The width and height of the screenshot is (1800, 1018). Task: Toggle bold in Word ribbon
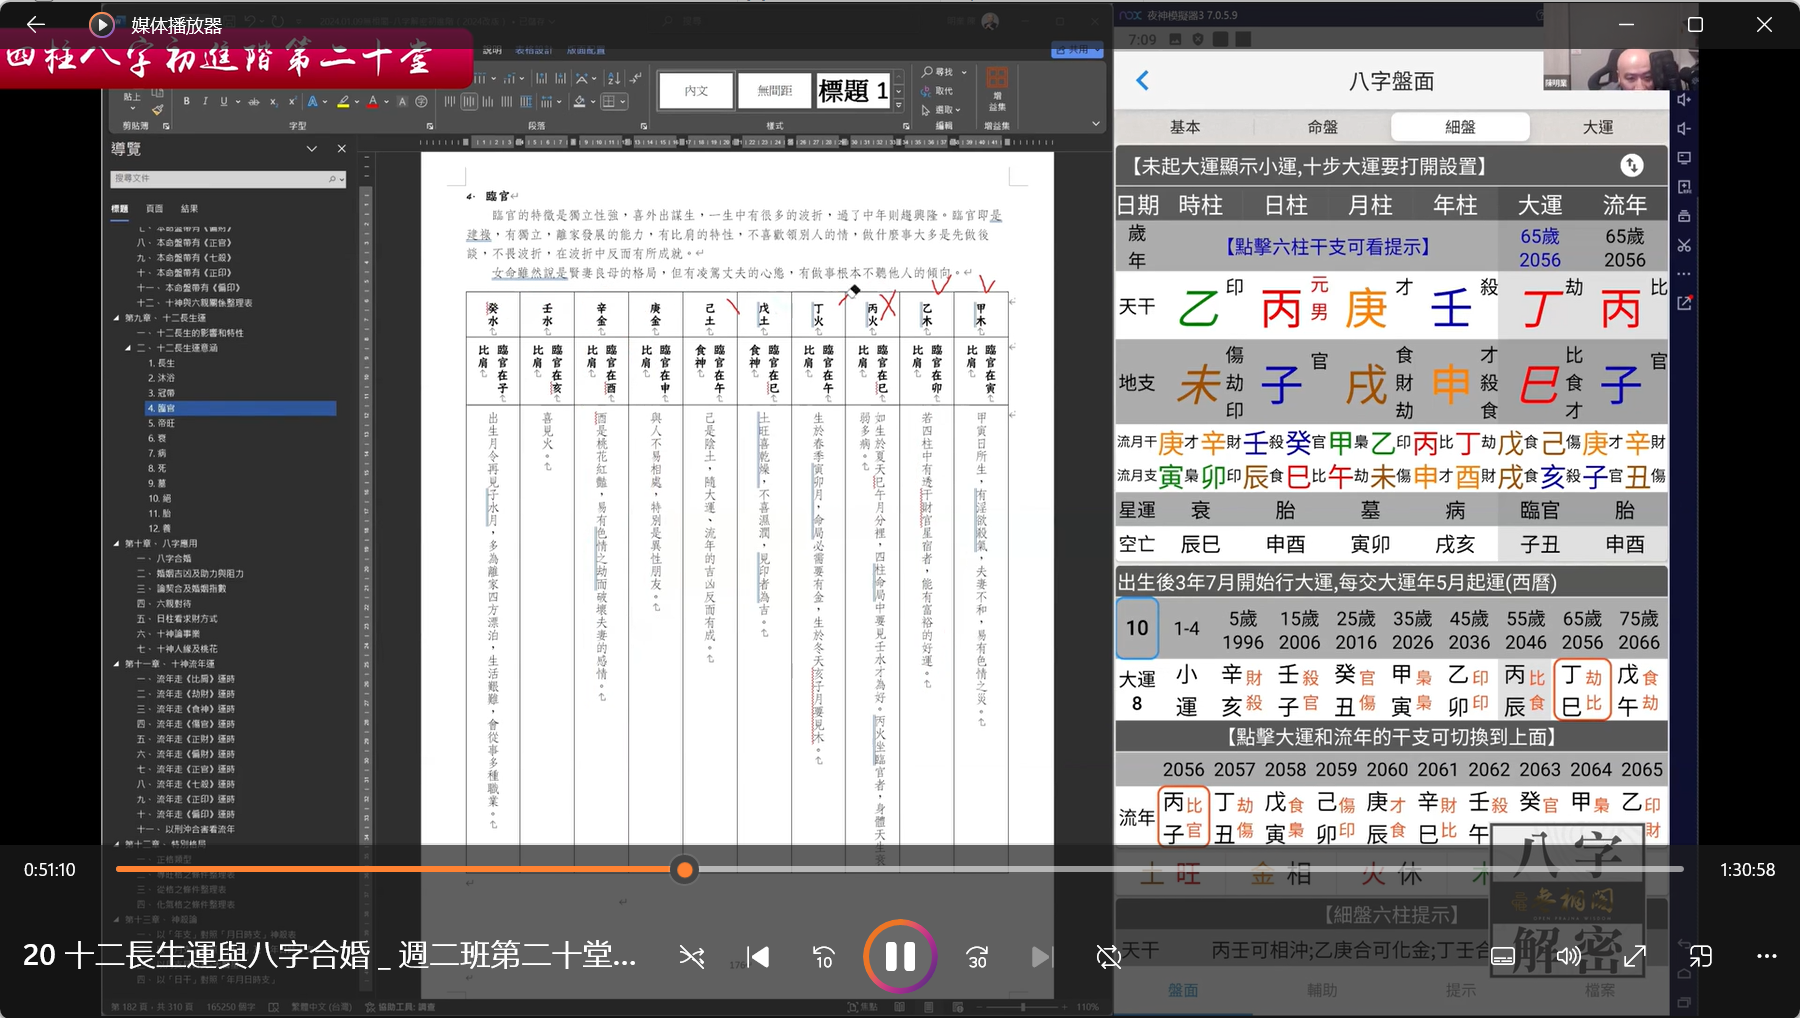pyautogui.click(x=186, y=101)
